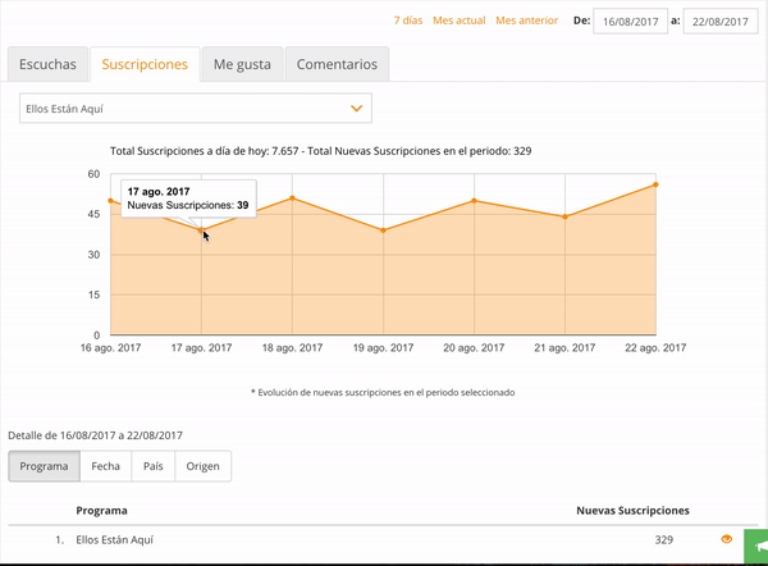
Task: Click the 17 ago. 2017 data point
Action: (x=201, y=230)
